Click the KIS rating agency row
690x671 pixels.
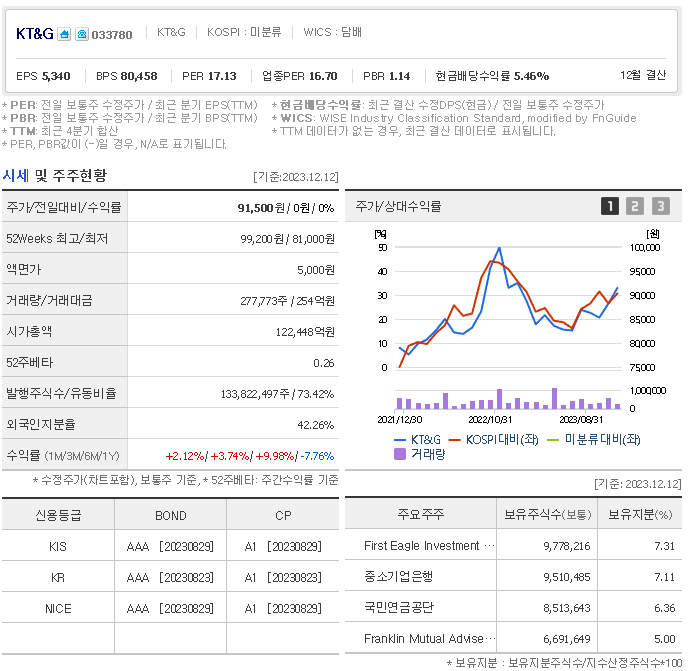[170, 546]
